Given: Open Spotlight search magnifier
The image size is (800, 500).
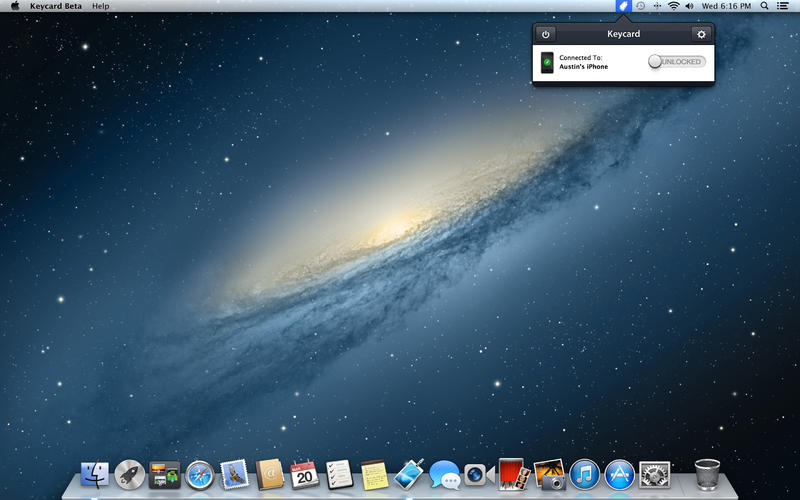Looking at the screenshot, I should click(765, 6).
